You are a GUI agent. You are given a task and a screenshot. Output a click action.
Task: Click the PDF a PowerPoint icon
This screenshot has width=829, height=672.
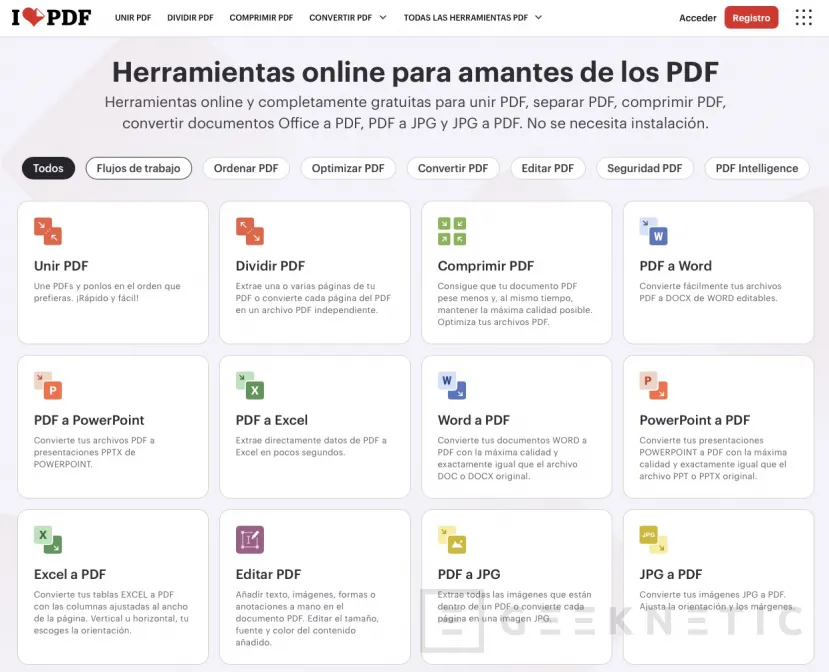coord(48,385)
